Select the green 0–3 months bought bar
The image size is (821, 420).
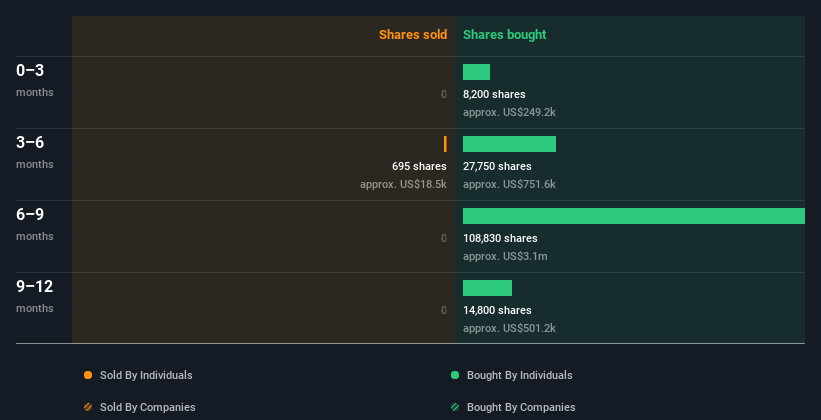tap(476, 72)
